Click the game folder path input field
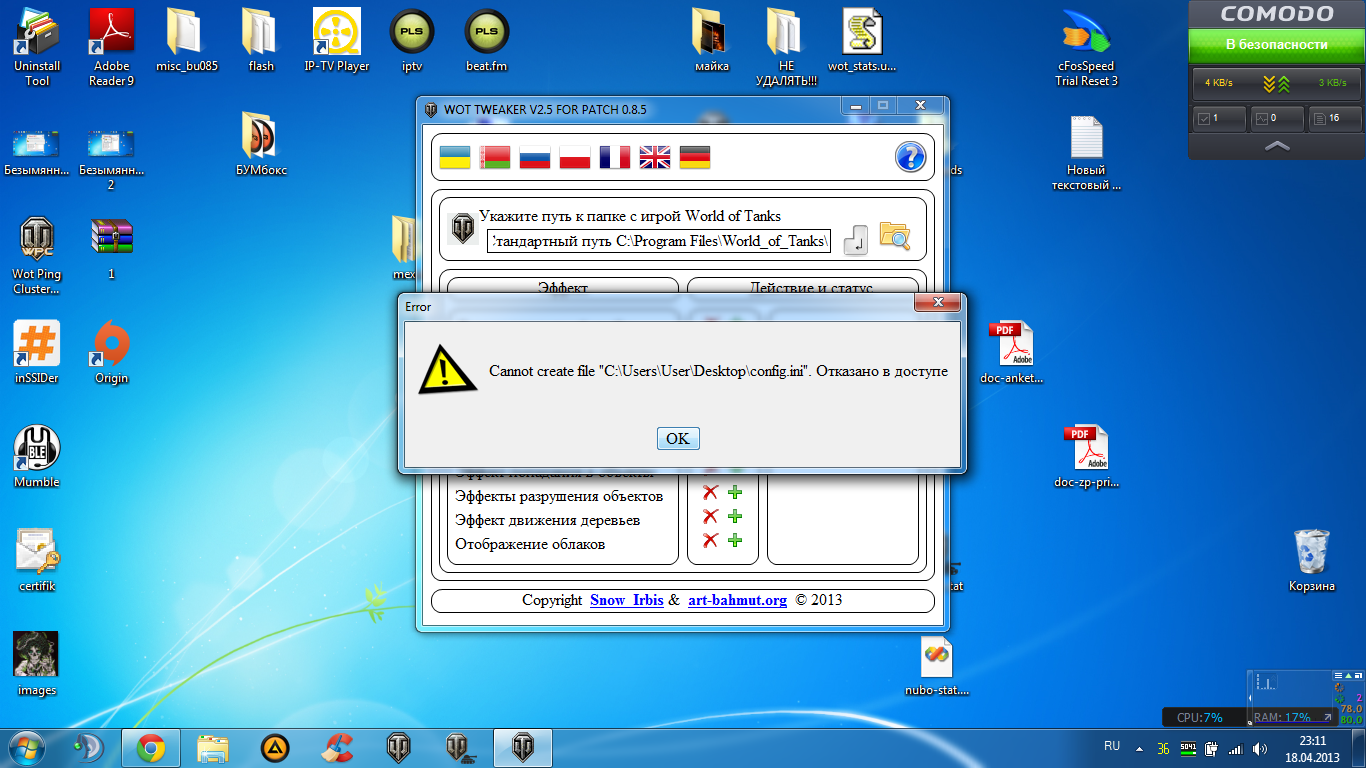Viewport: 1366px width, 768px height. point(659,241)
